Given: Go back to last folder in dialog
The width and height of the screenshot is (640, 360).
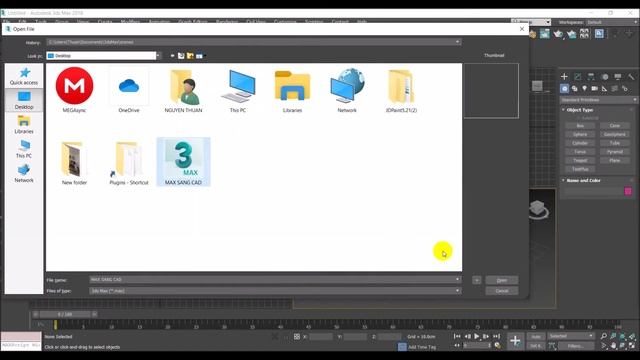Looking at the screenshot, I should (x=172, y=56).
